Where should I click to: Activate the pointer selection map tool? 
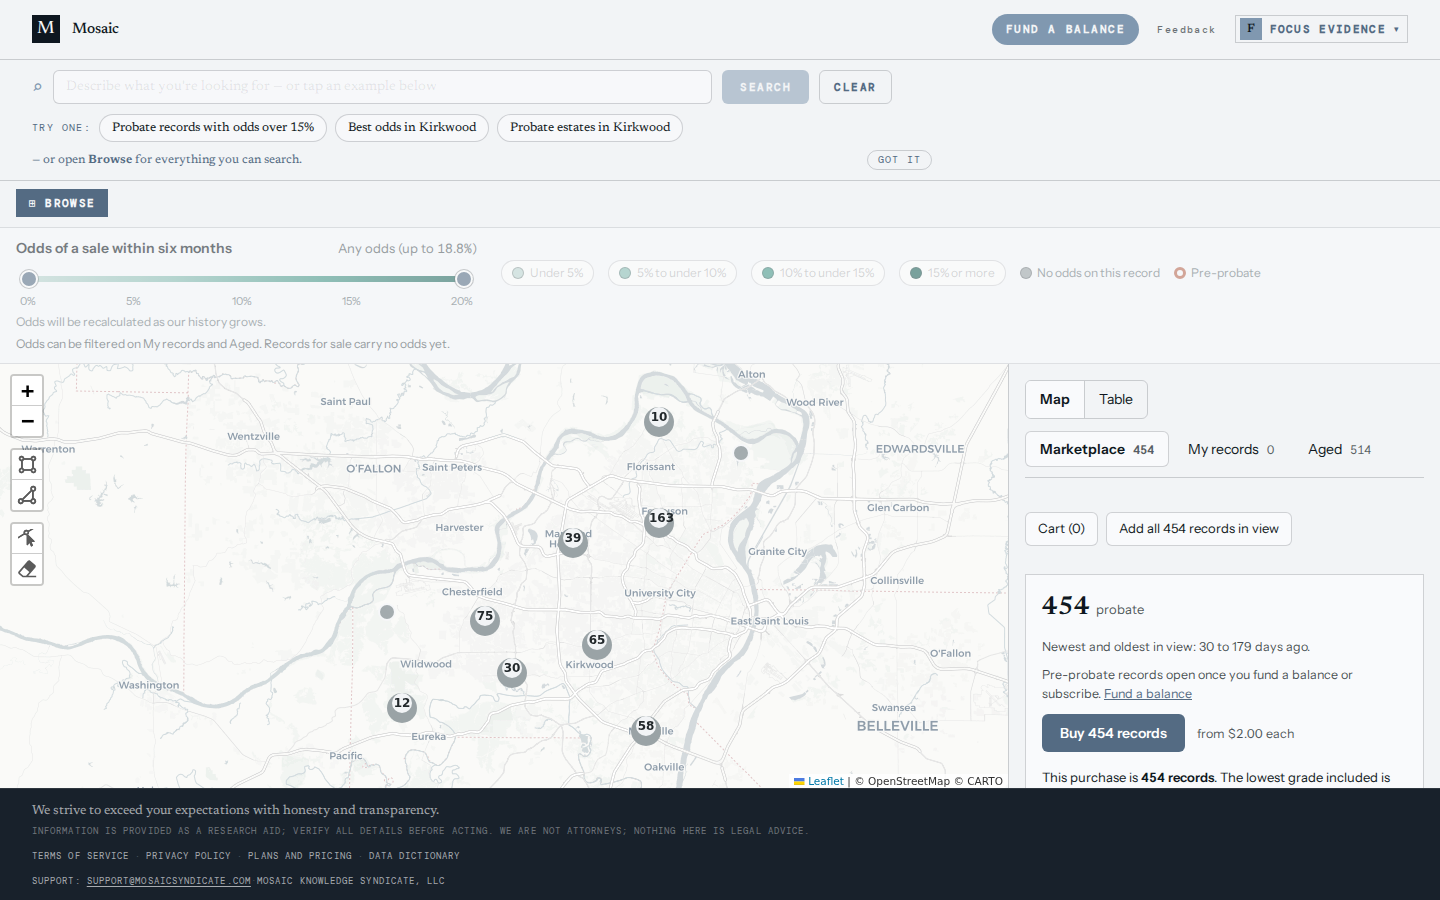click(x=27, y=538)
